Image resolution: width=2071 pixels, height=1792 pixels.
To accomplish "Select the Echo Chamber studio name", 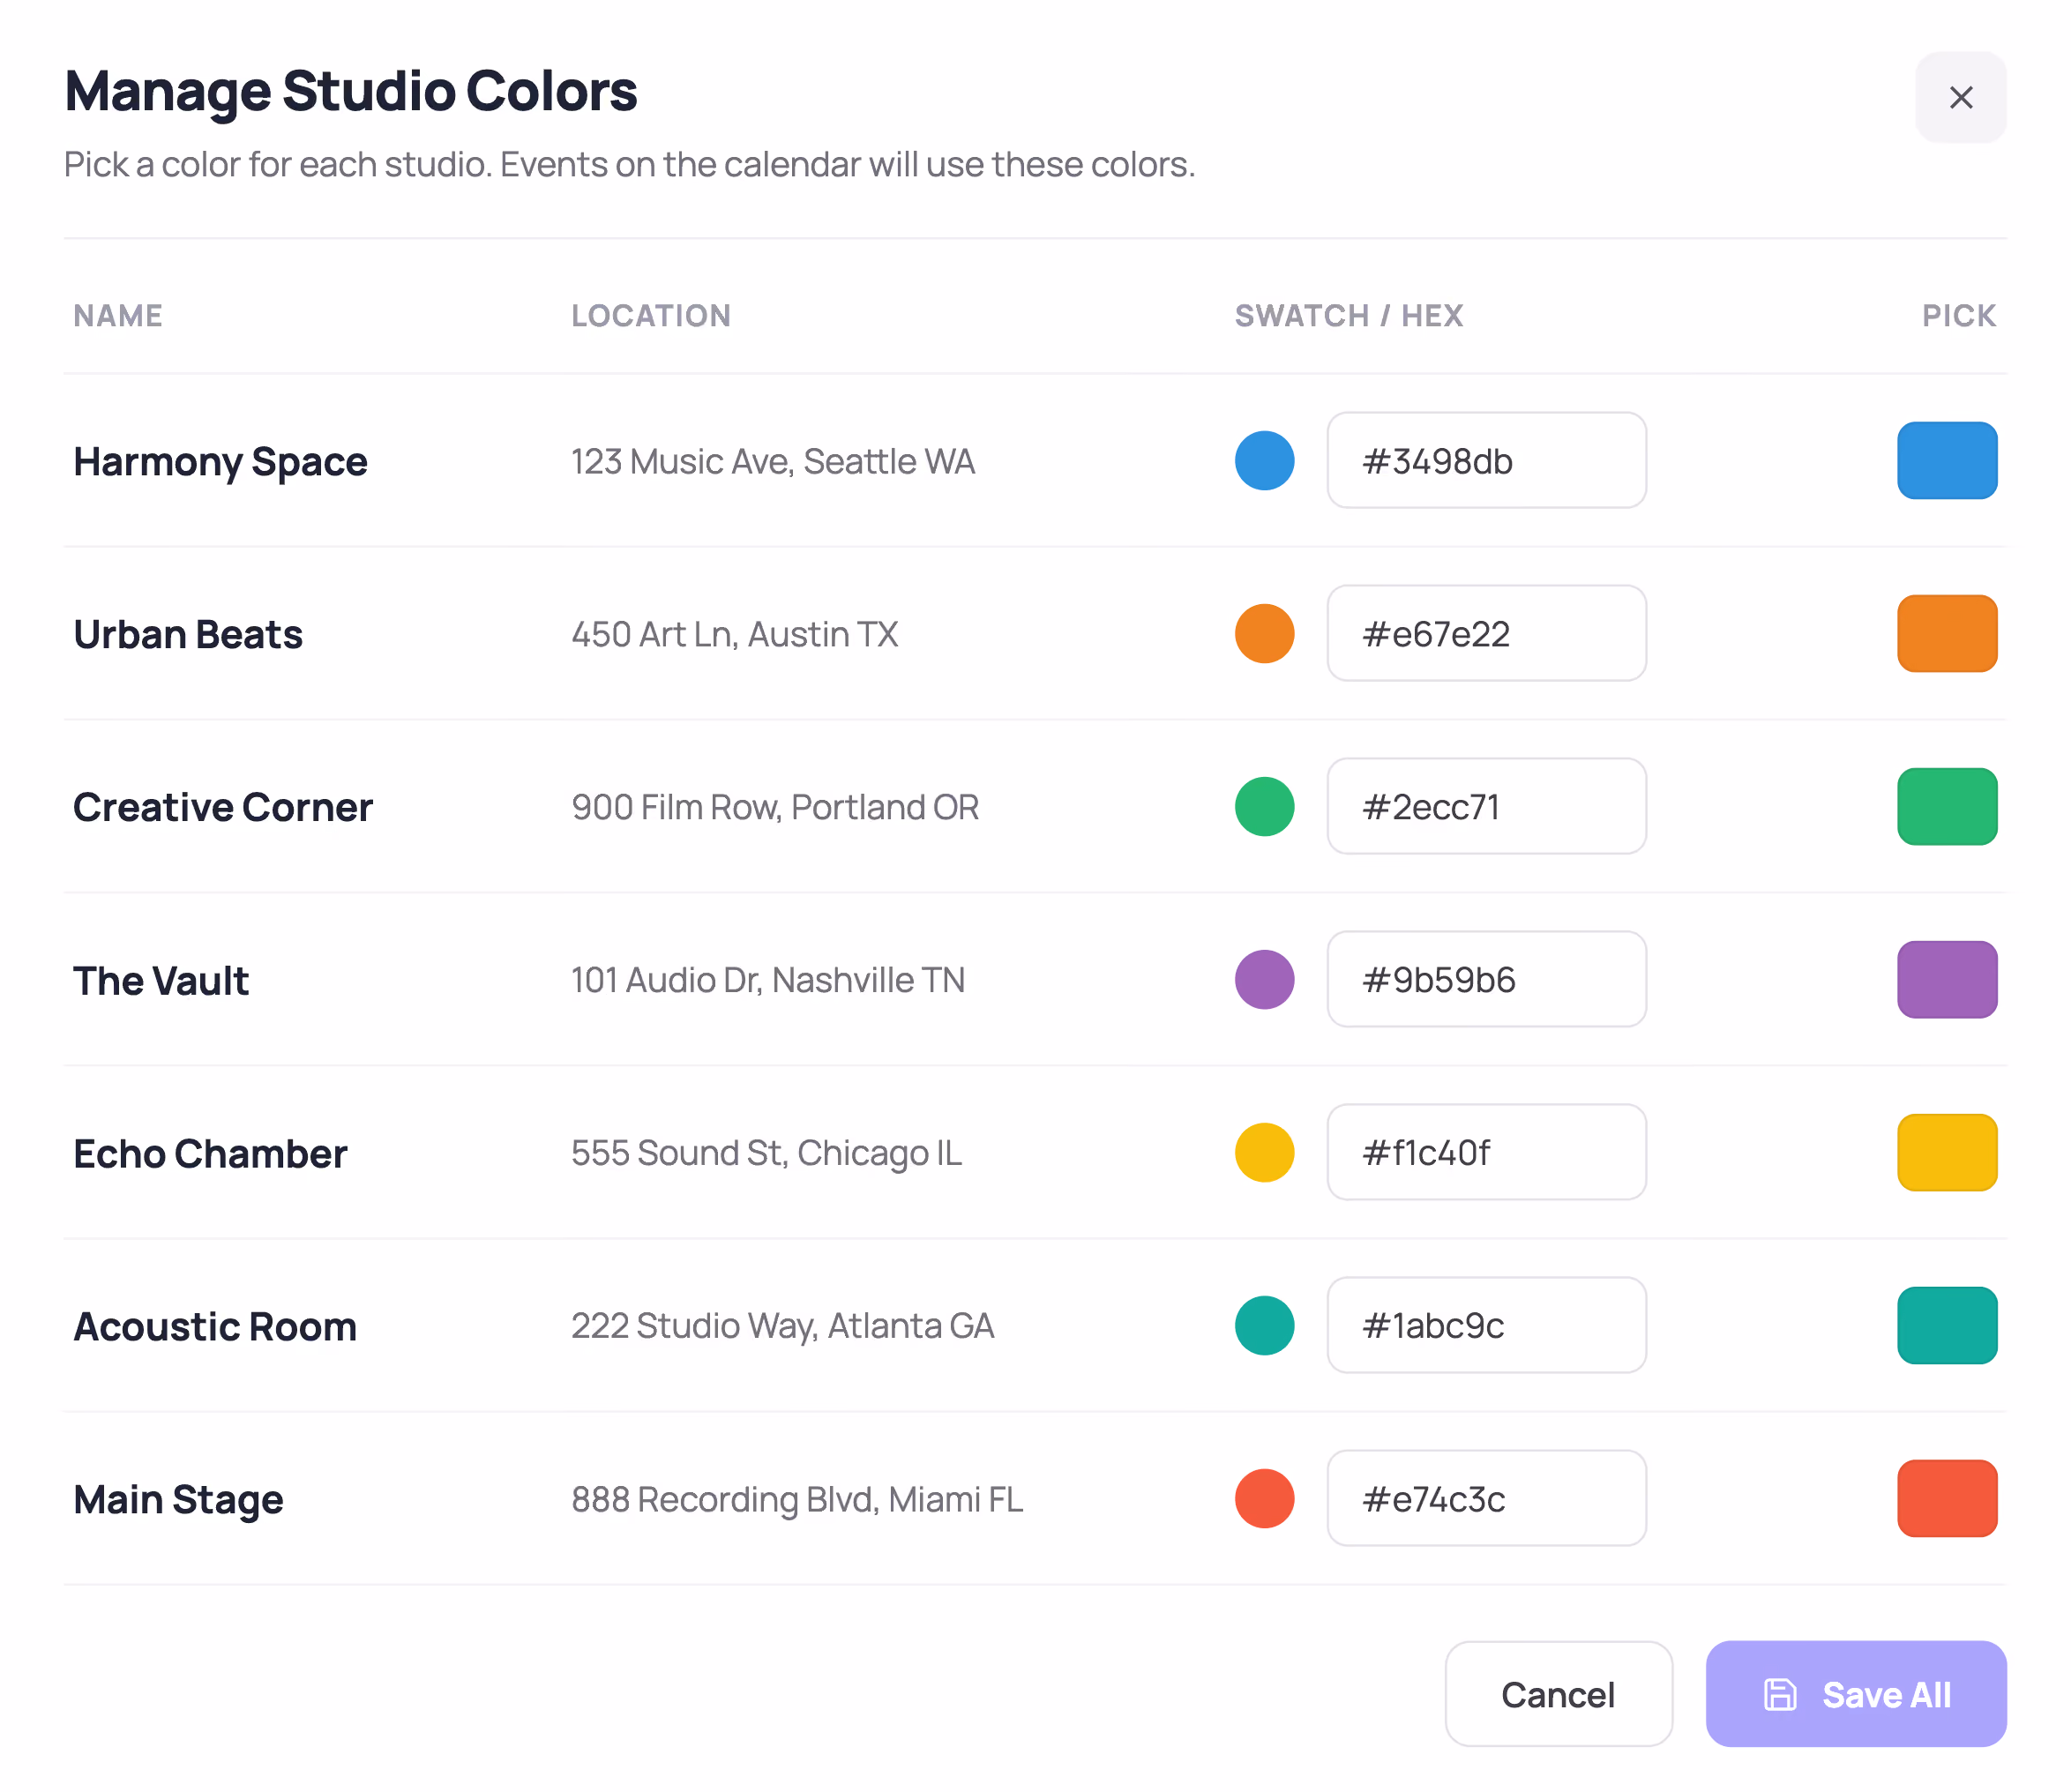I will pyautogui.click(x=210, y=1153).
